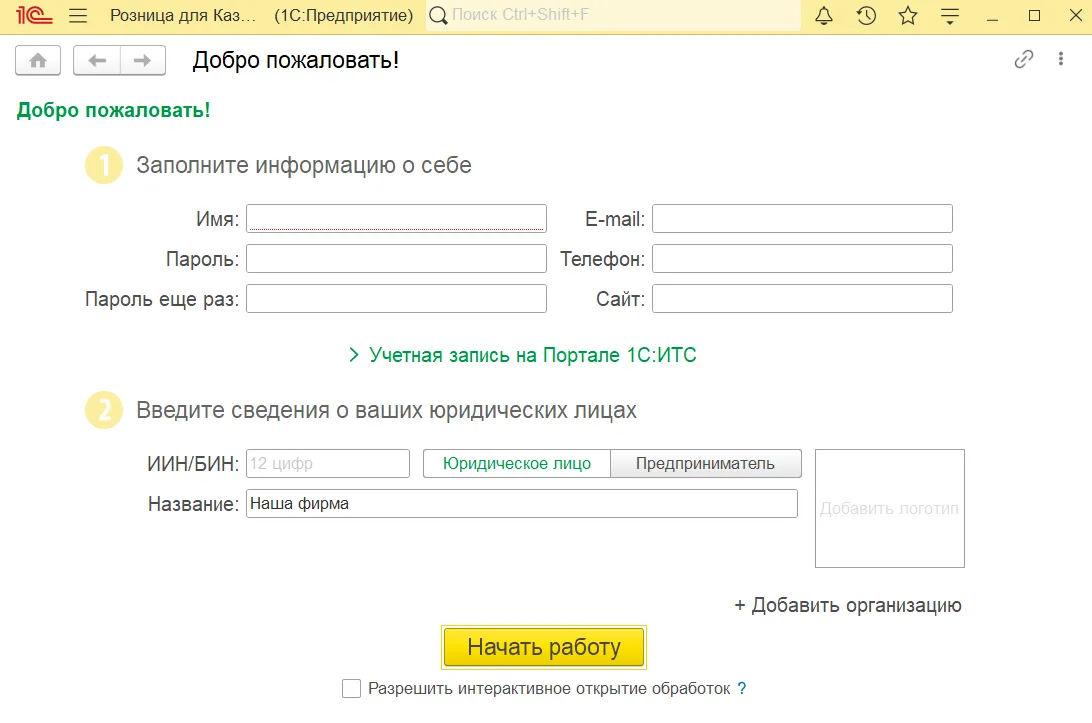Focus the Пароль input field
This screenshot has height=723, width=1092.
(396, 258)
